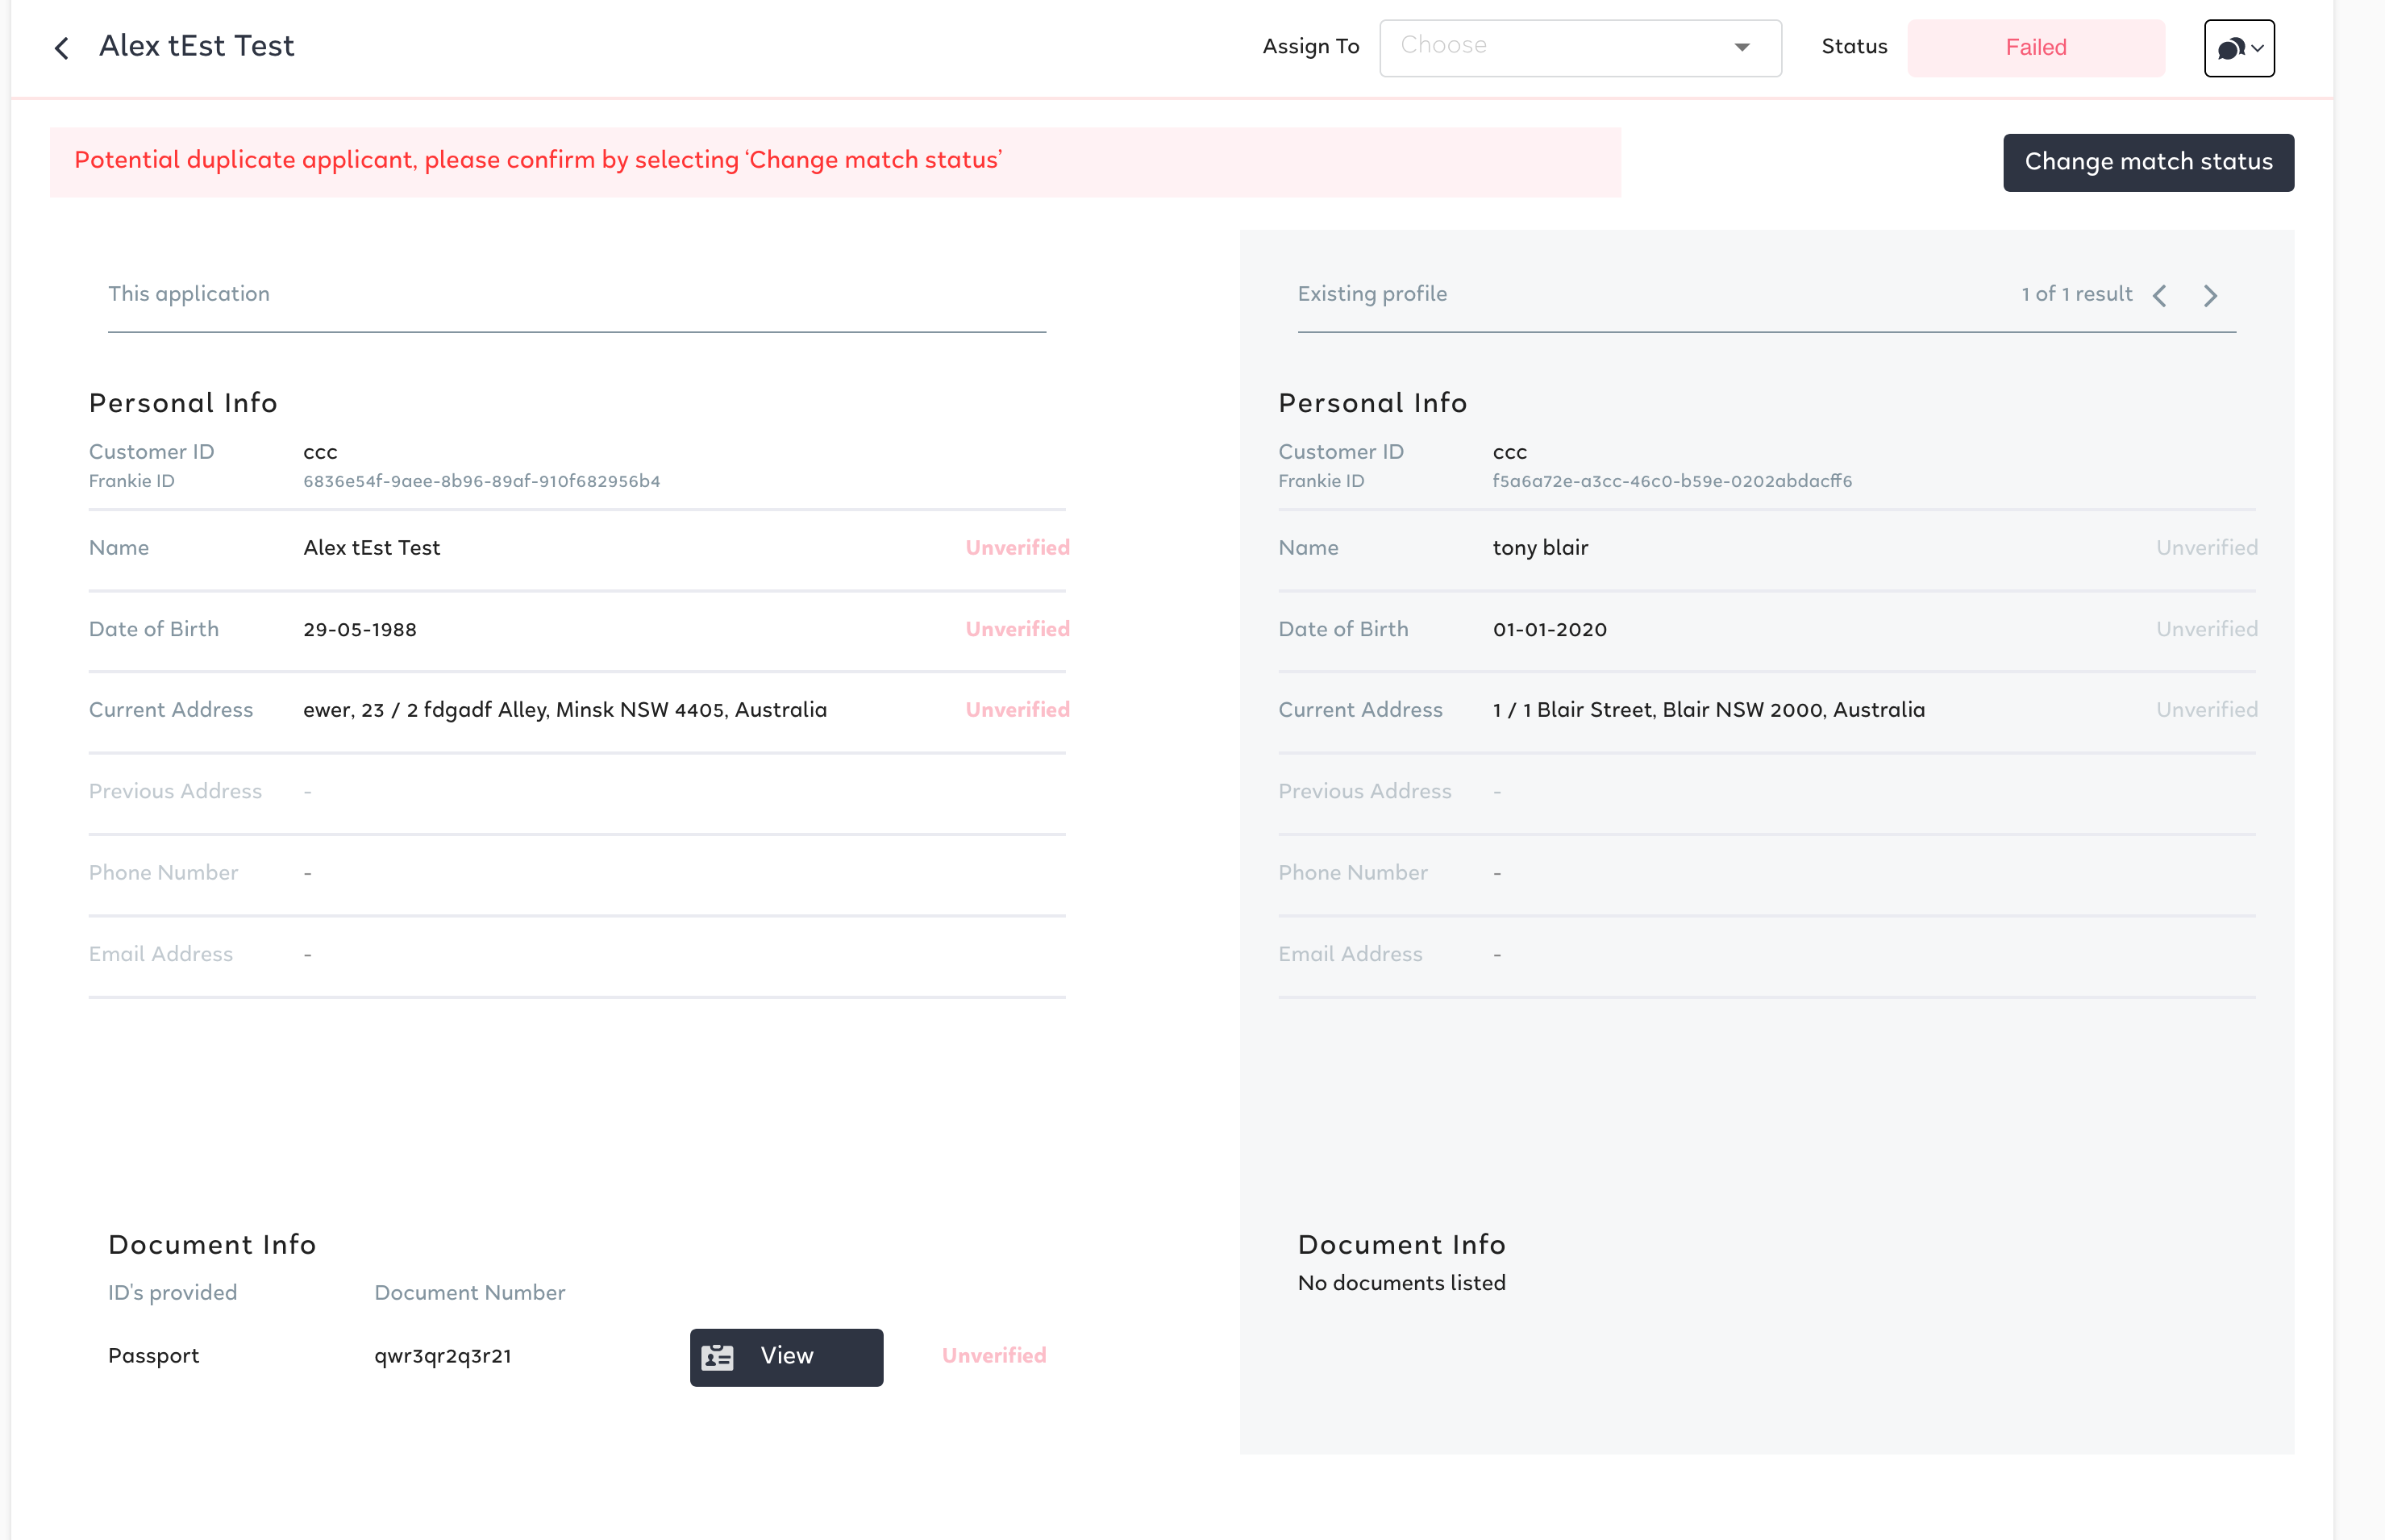Click the existing profile Frankie ID f5a6a72e
The width and height of the screenshot is (2385, 1540).
click(x=1672, y=481)
